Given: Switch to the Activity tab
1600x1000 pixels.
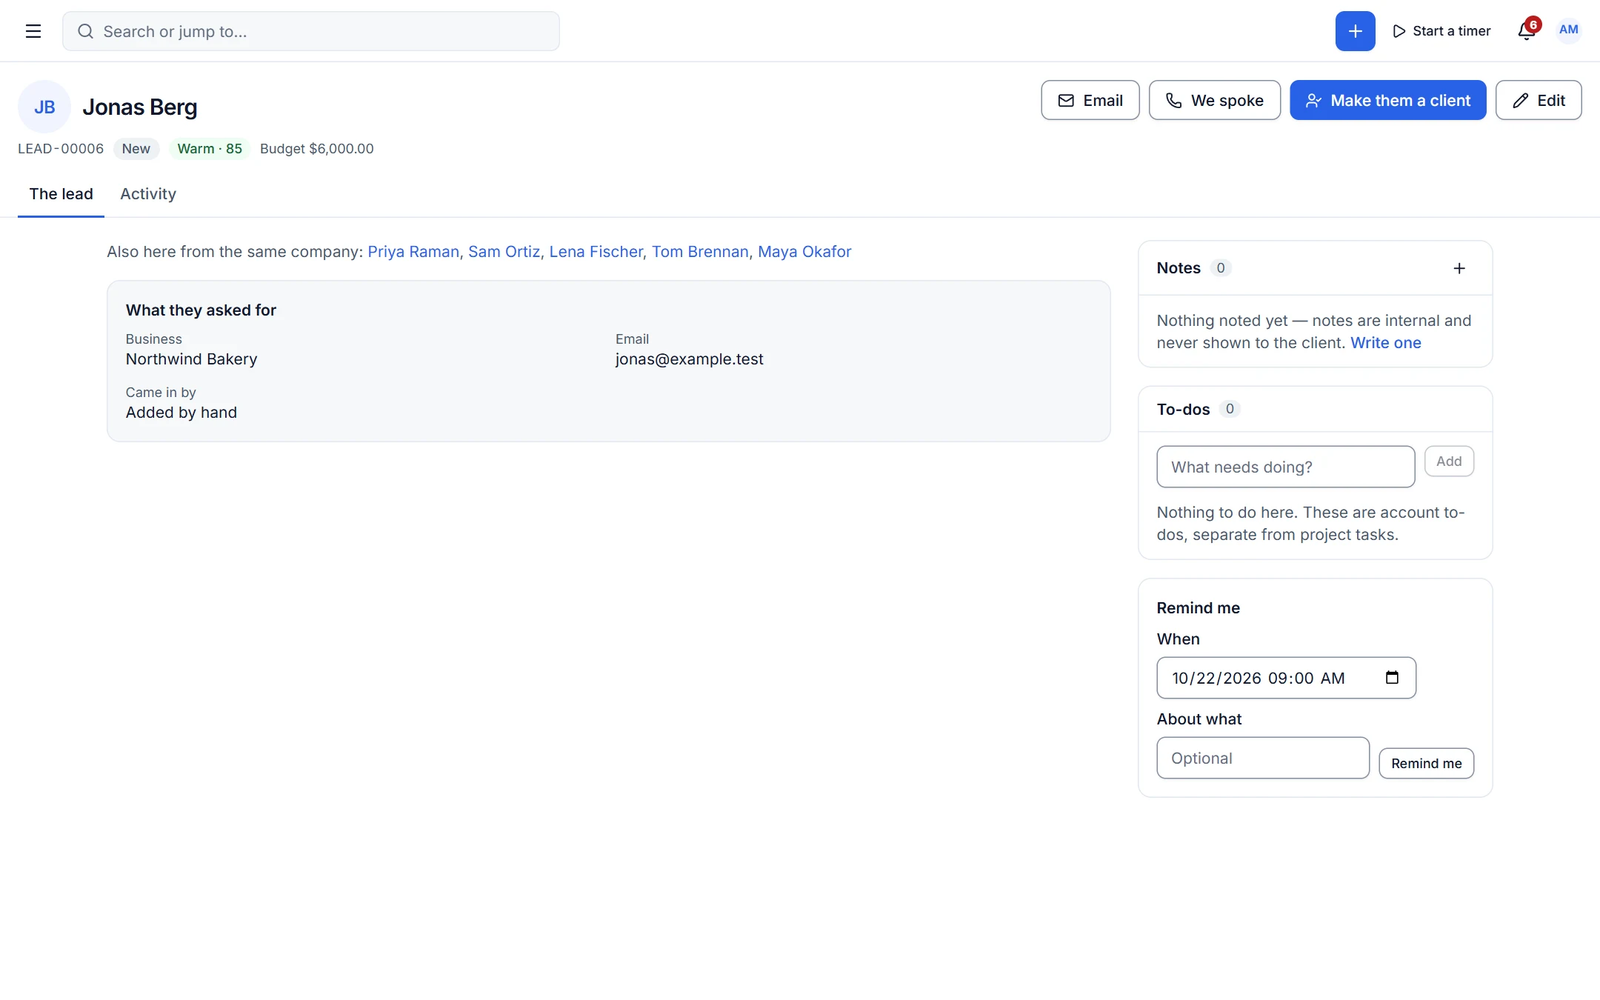Looking at the screenshot, I should [148, 194].
